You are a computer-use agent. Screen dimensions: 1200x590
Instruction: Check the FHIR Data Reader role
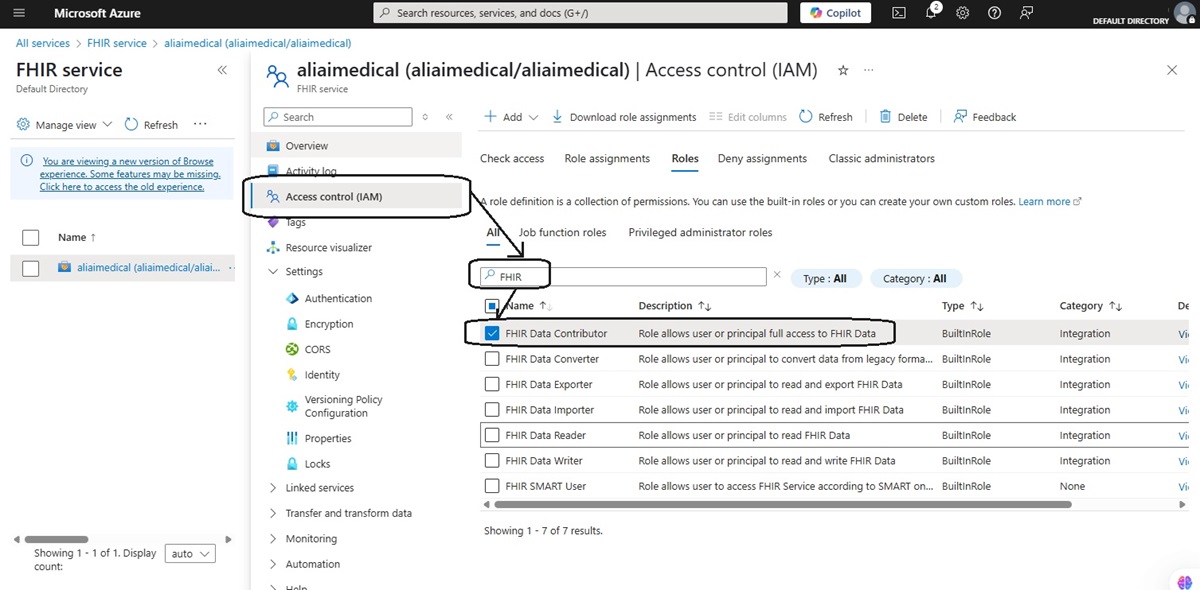493,434
